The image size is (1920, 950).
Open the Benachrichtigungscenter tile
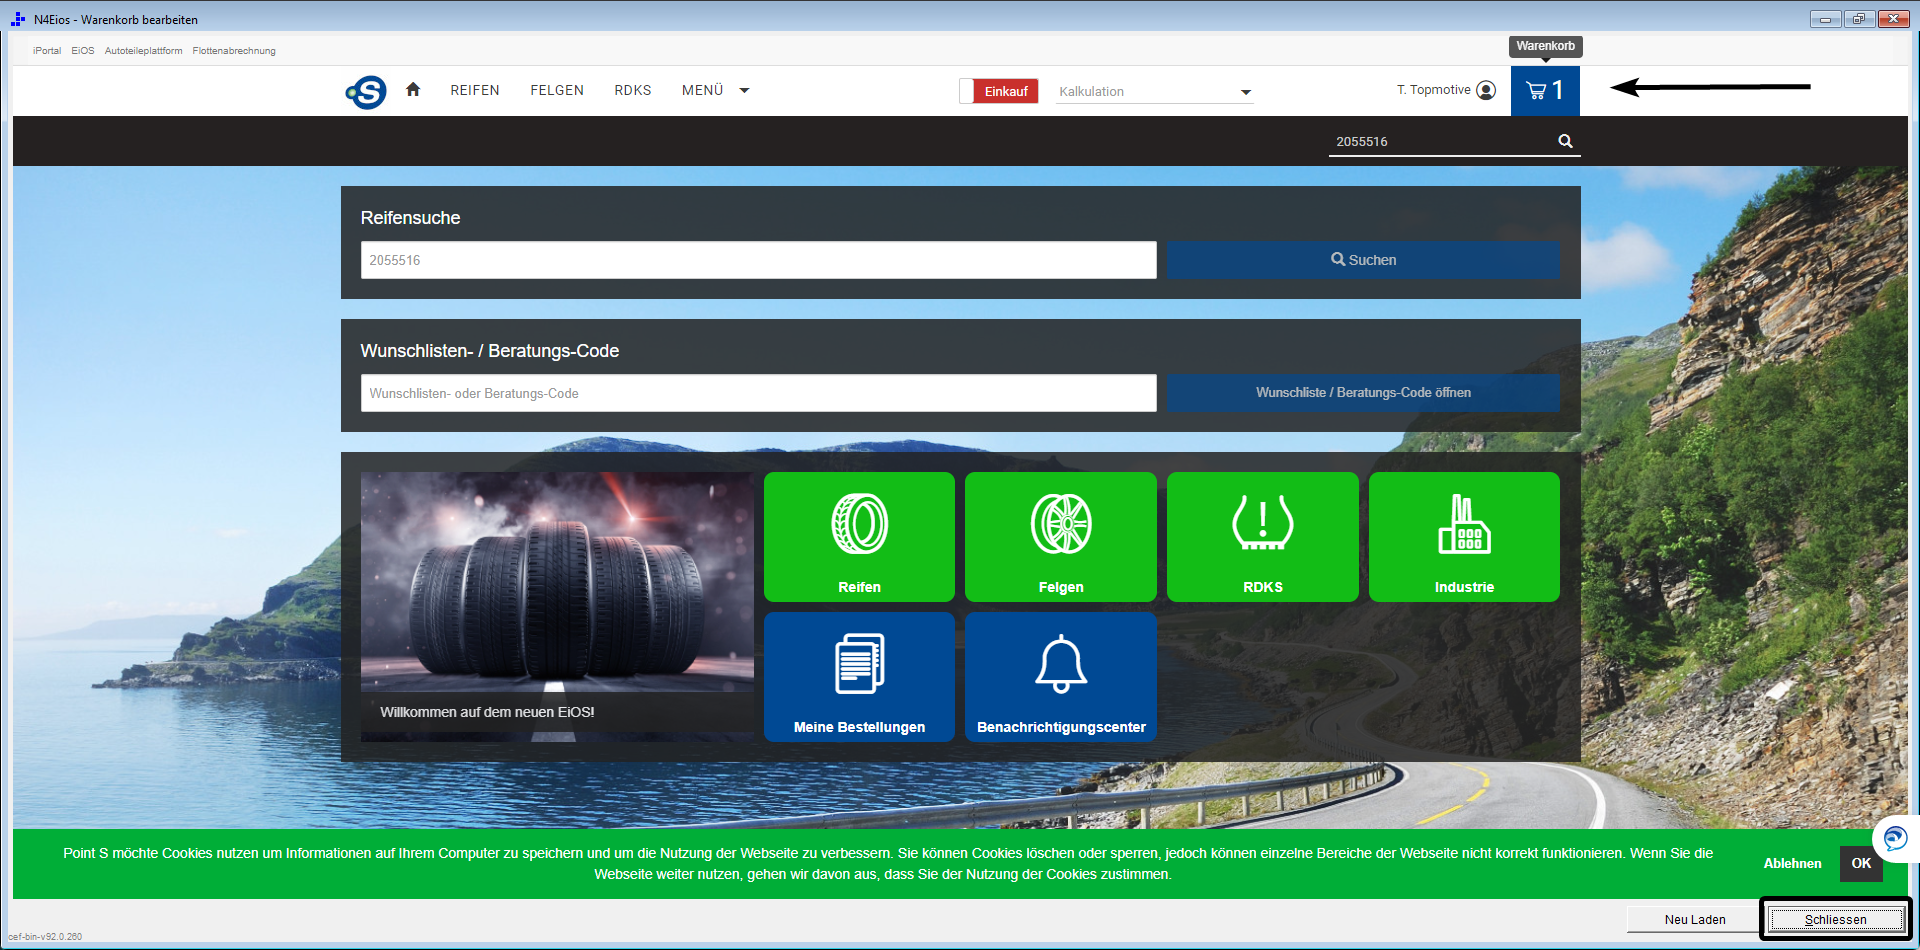1061,677
